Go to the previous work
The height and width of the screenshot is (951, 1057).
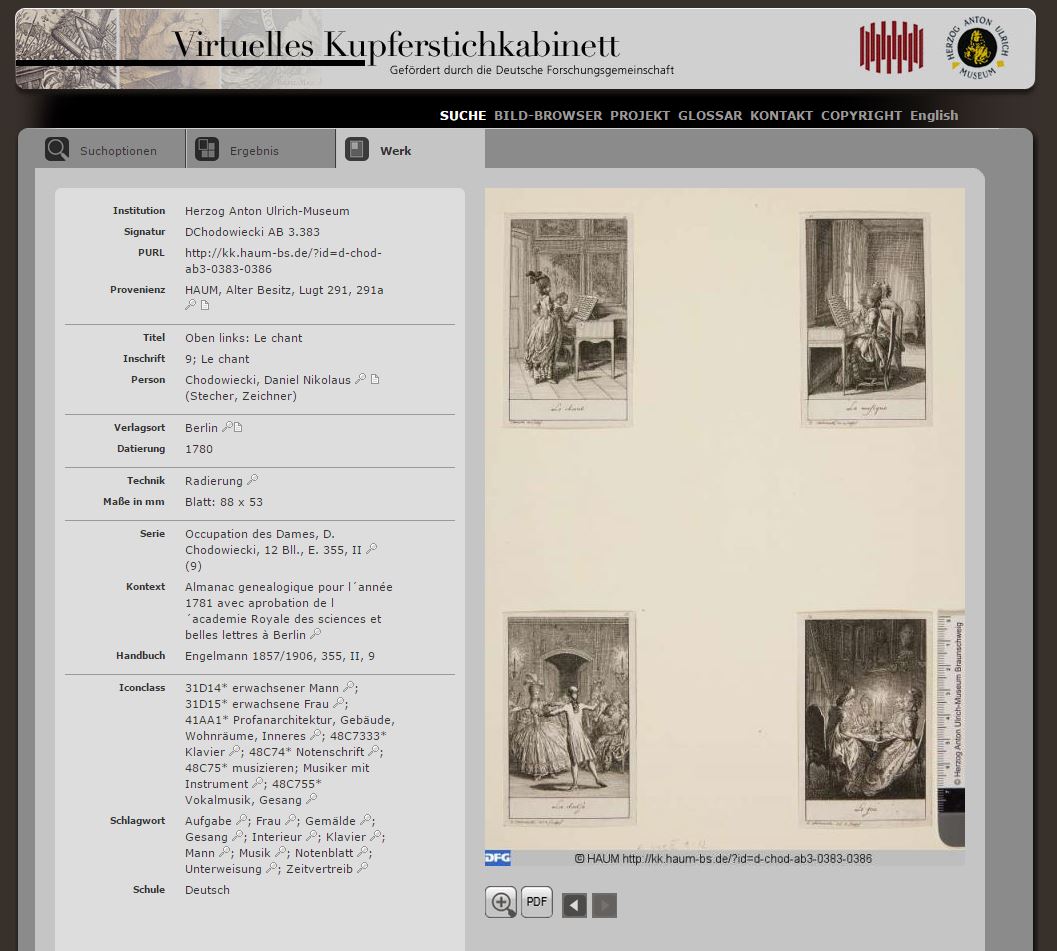pos(574,905)
